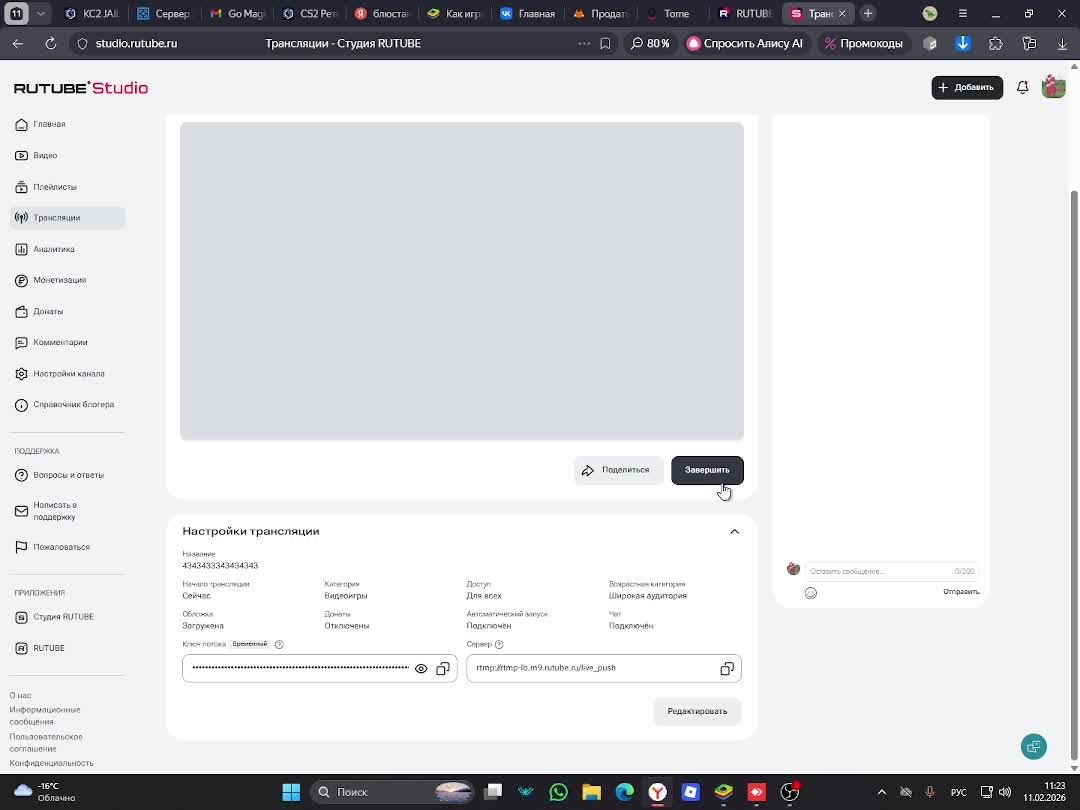Collapse the Настройки трансляции section

click(x=734, y=532)
